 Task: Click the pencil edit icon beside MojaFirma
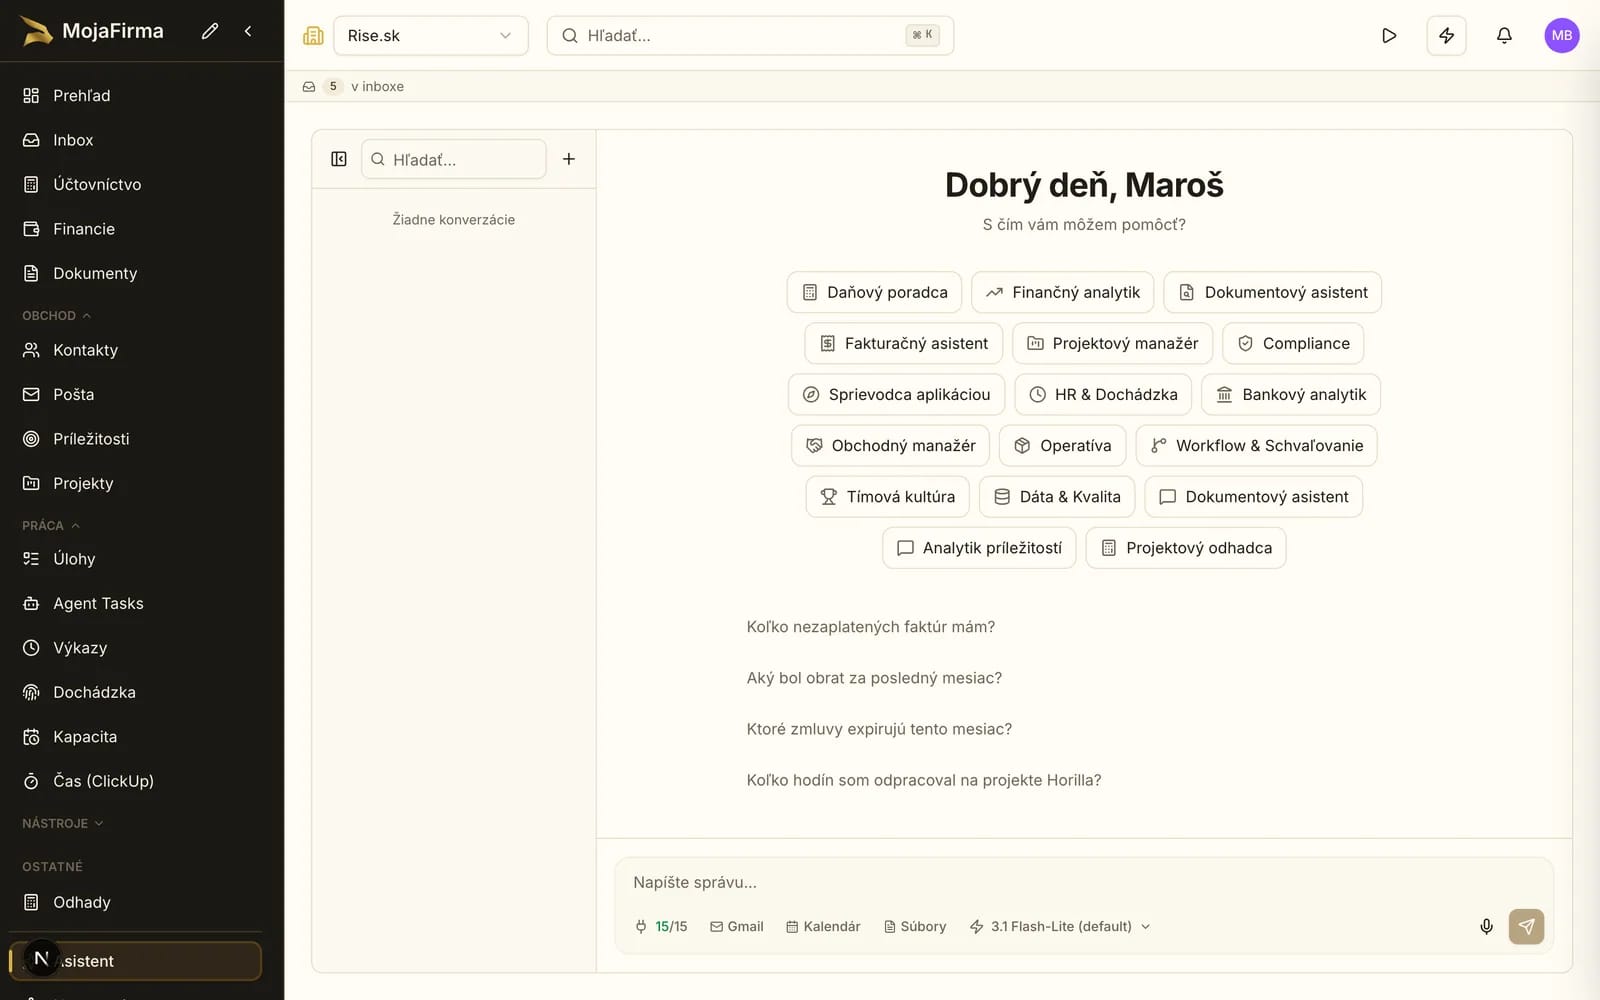[x=209, y=31]
